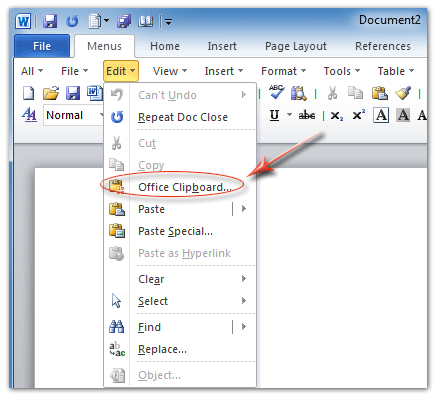Open the View dropdown menu
The image size is (441, 400).
tap(170, 71)
